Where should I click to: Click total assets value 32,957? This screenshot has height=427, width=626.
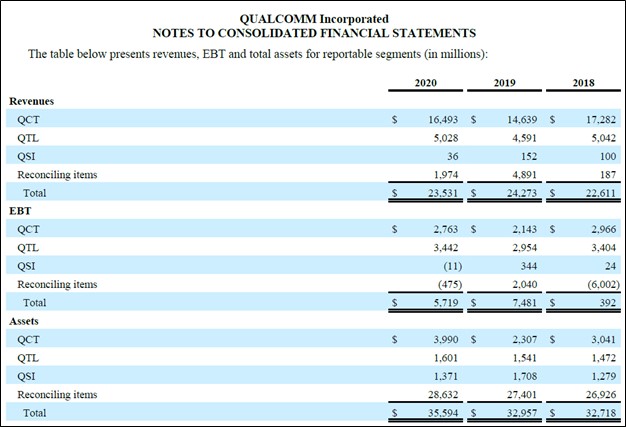(522, 413)
